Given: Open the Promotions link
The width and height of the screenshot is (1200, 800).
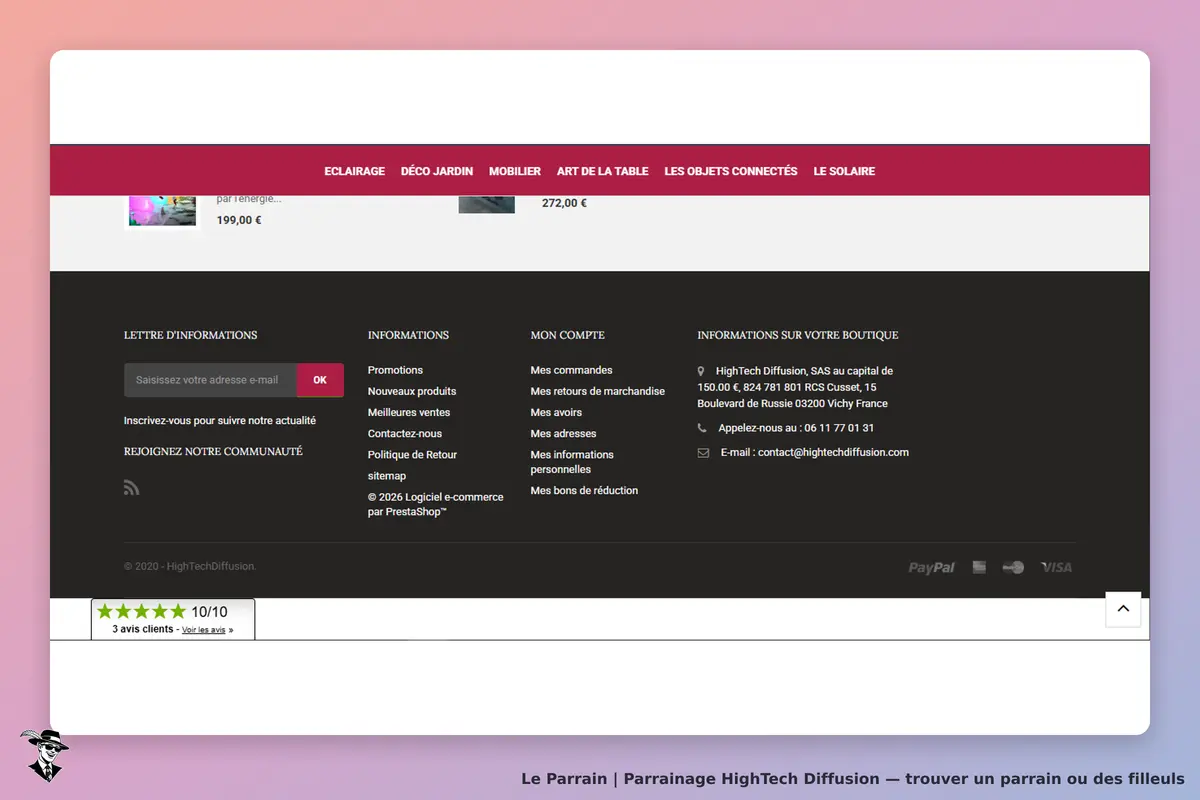Looking at the screenshot, I should [395, 370].
